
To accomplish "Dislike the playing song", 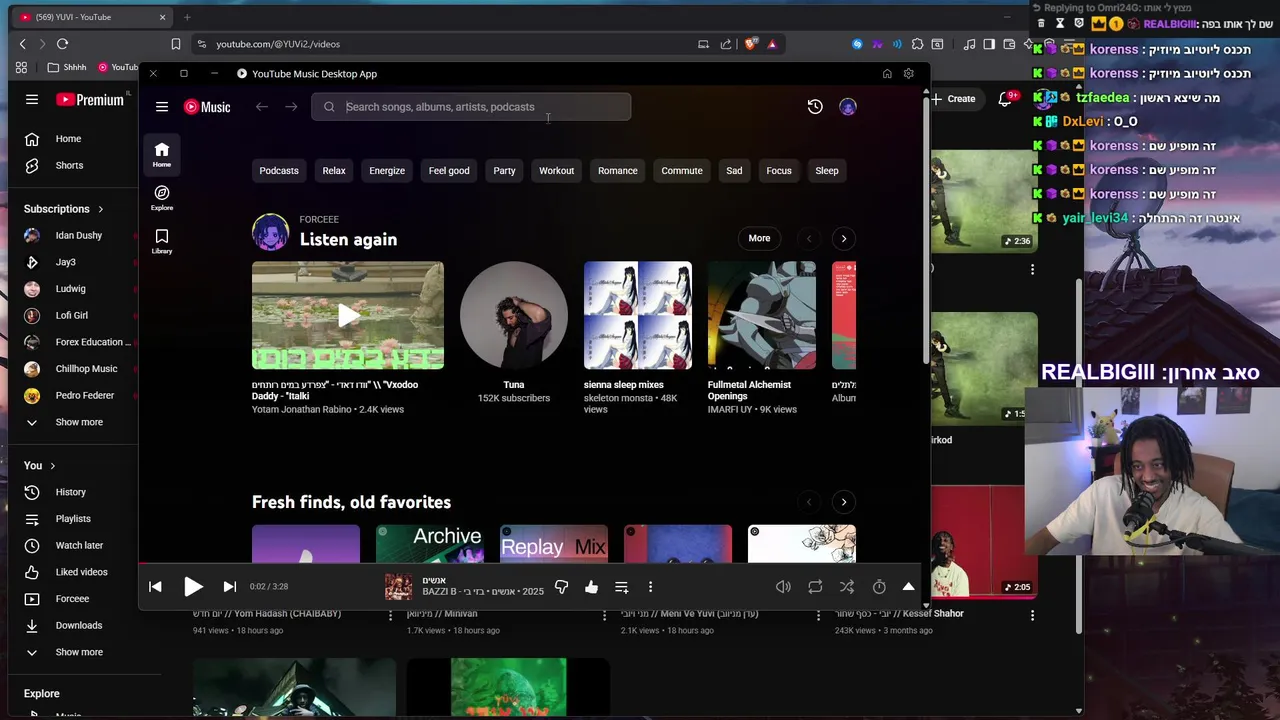I will 562,587.
